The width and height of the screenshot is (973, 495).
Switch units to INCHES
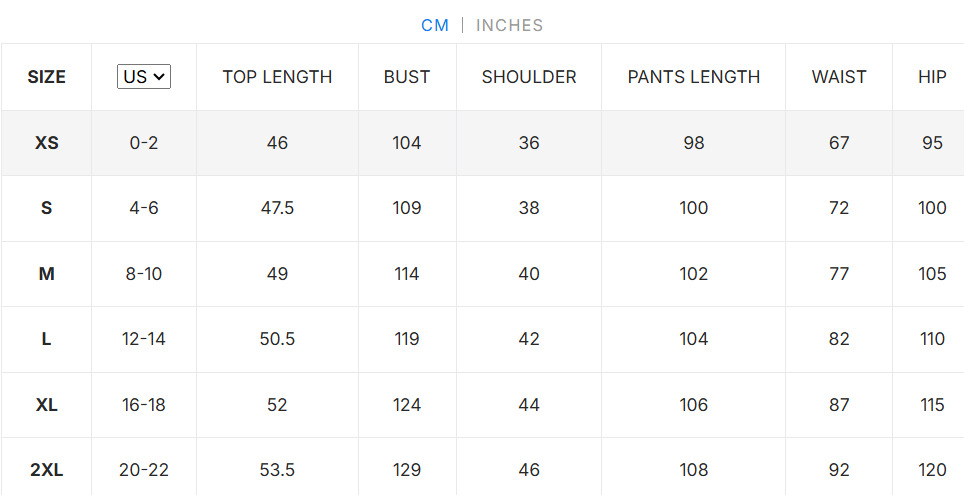coord(509,26)
